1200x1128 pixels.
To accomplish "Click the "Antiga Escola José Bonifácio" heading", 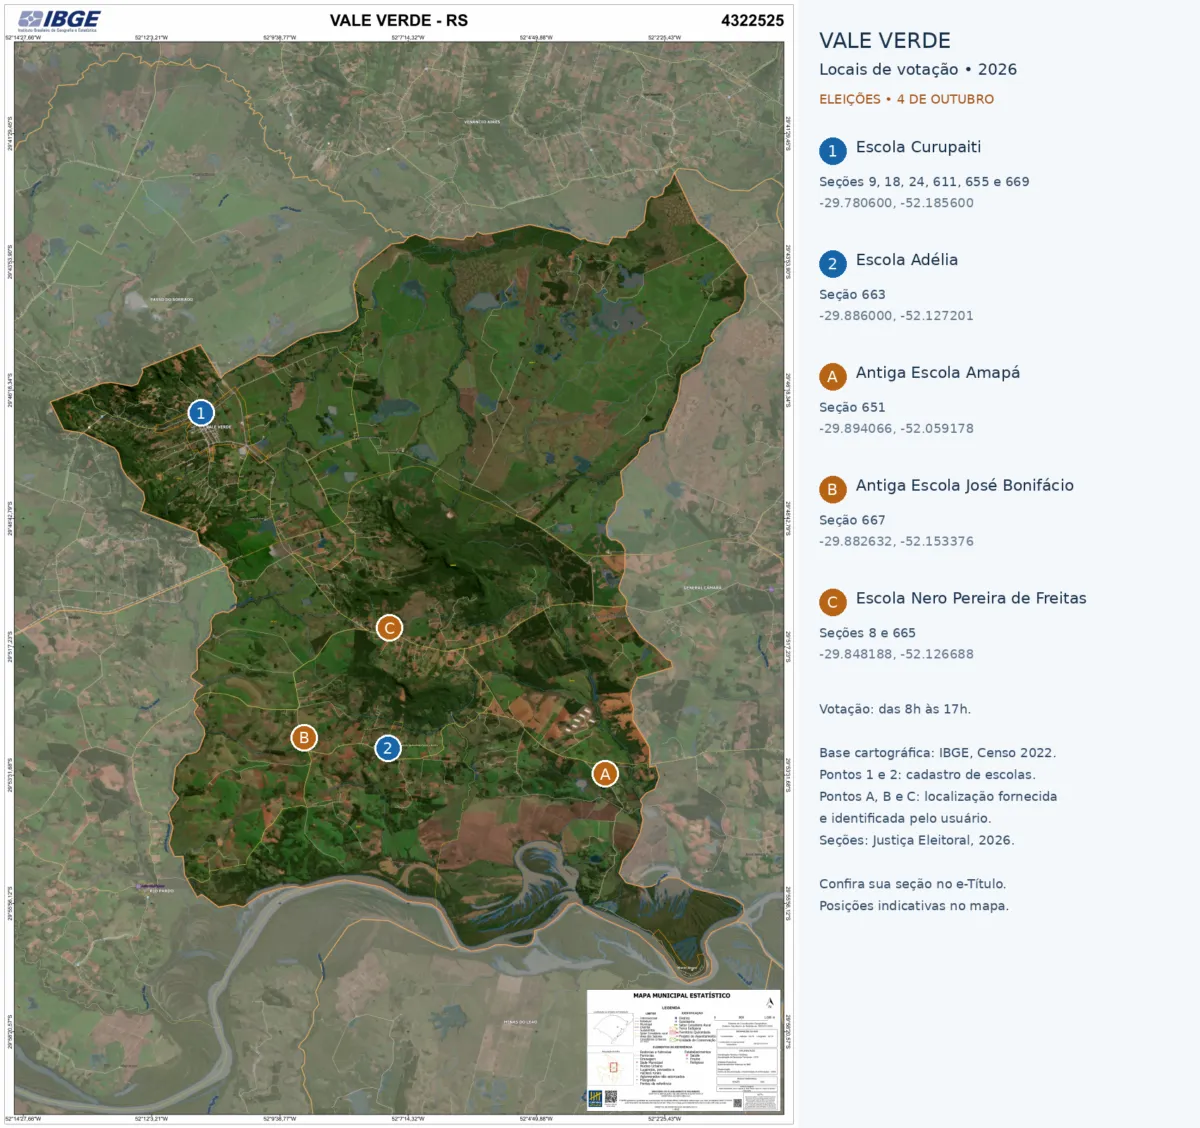I will [x=965, y=486].
